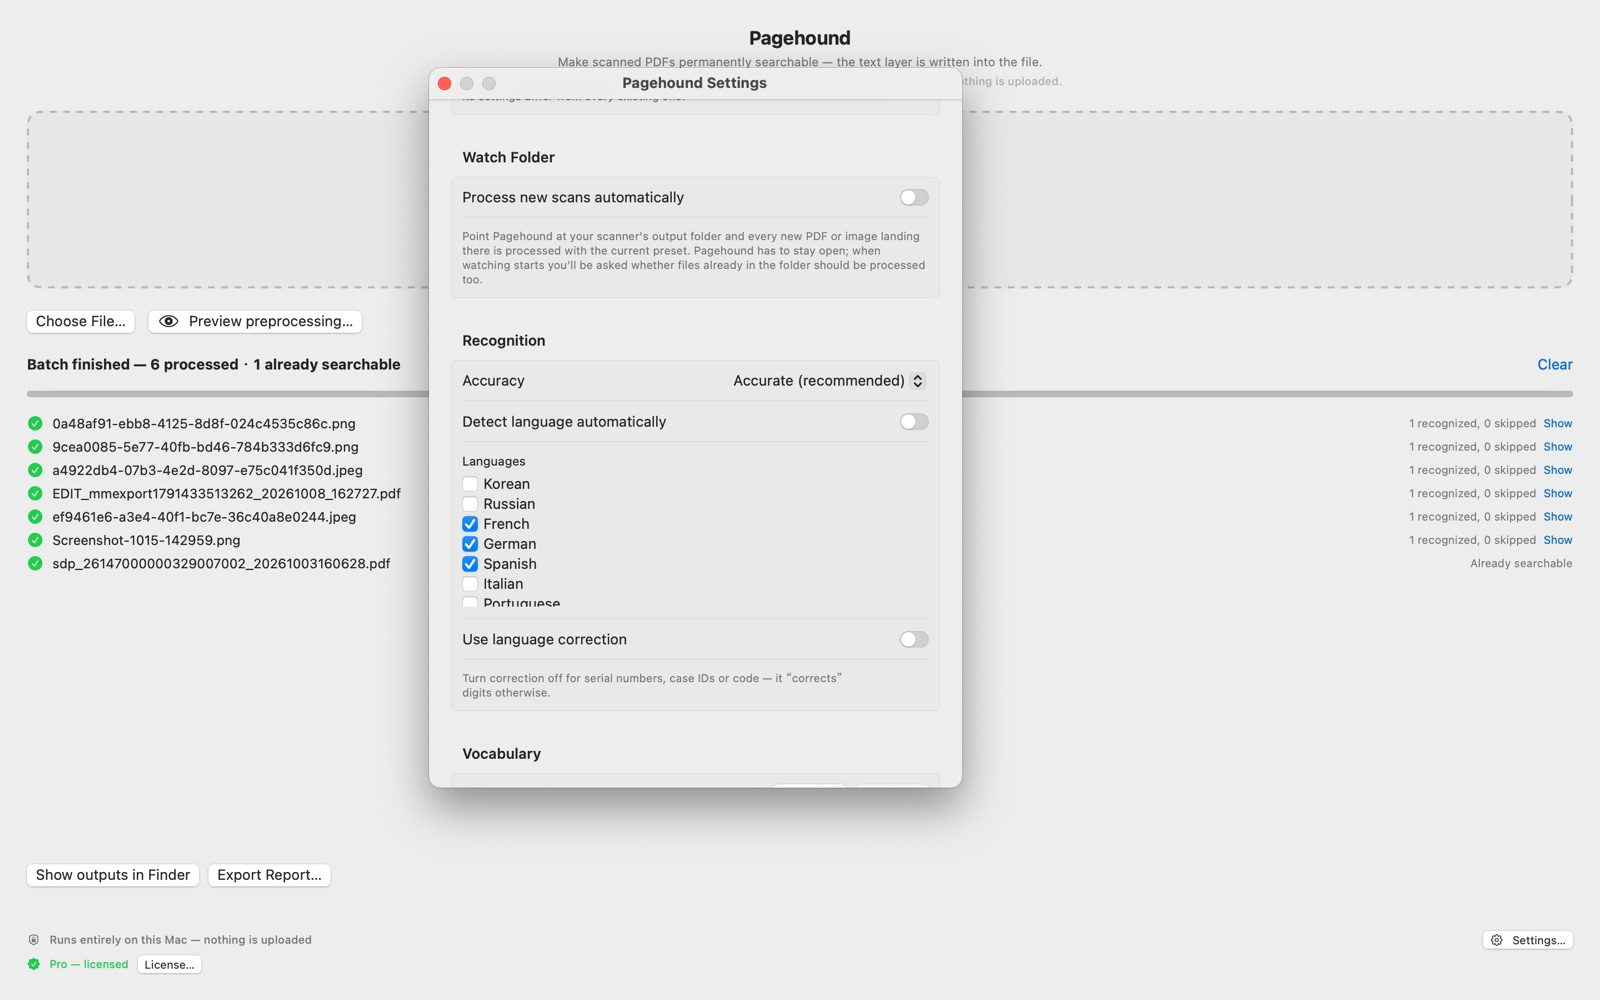1600x1000 pixels.
Task: Uncheck the German language checkbox
Action: click(x=470, y=544)
